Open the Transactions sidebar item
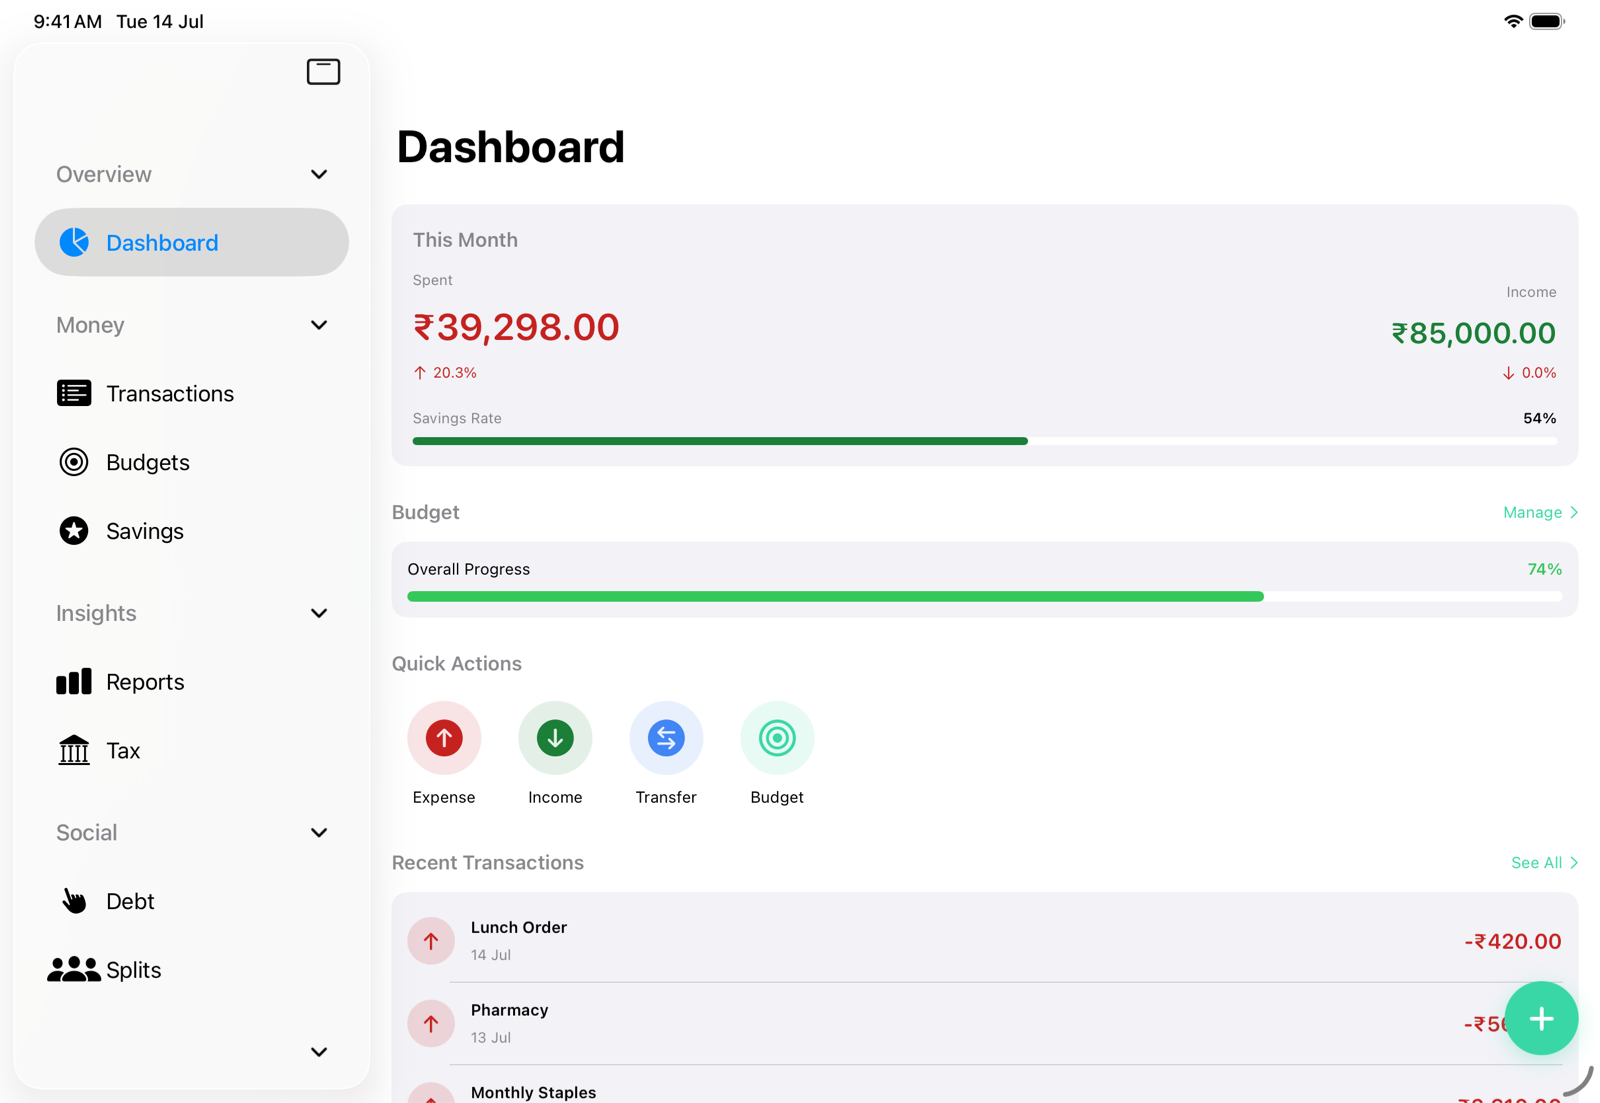 coord(192,393)
